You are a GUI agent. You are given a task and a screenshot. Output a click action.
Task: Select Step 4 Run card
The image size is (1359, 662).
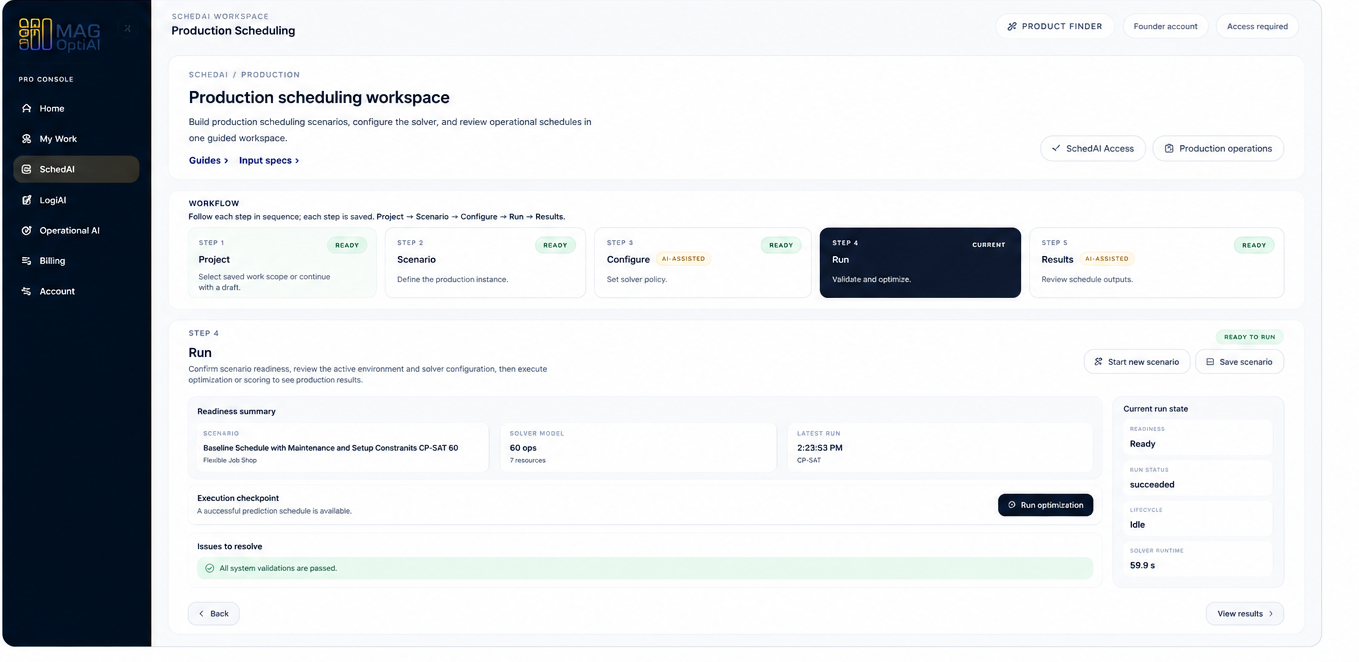(x=920, y=263)
